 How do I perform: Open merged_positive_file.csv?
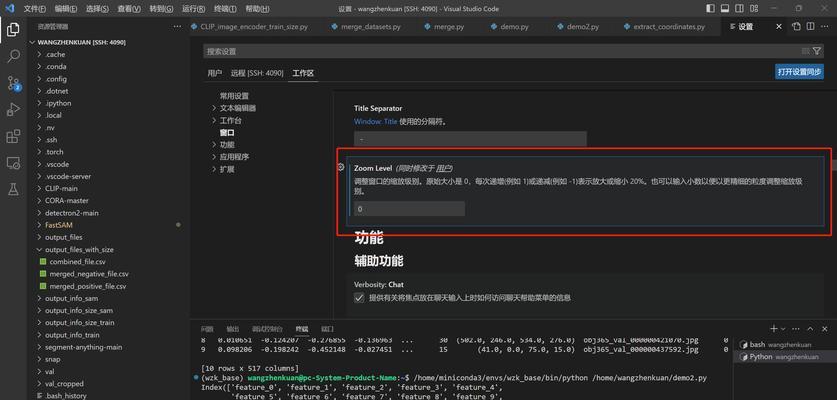[88, 286]
